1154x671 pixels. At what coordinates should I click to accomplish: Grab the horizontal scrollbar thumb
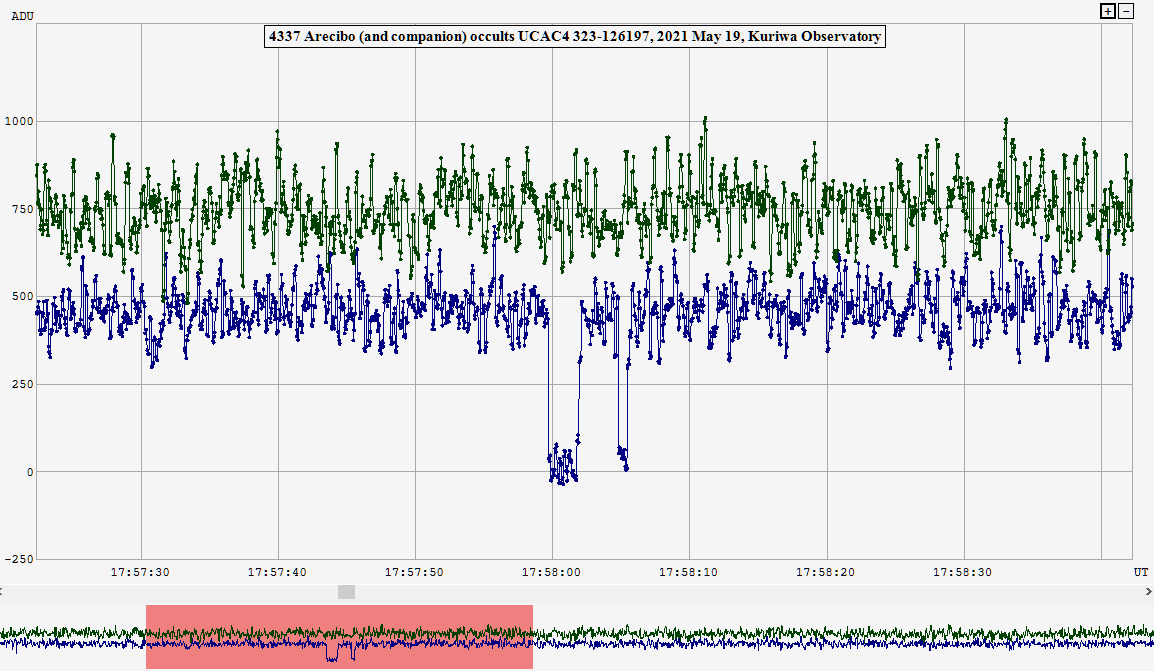tap(346, 592)
